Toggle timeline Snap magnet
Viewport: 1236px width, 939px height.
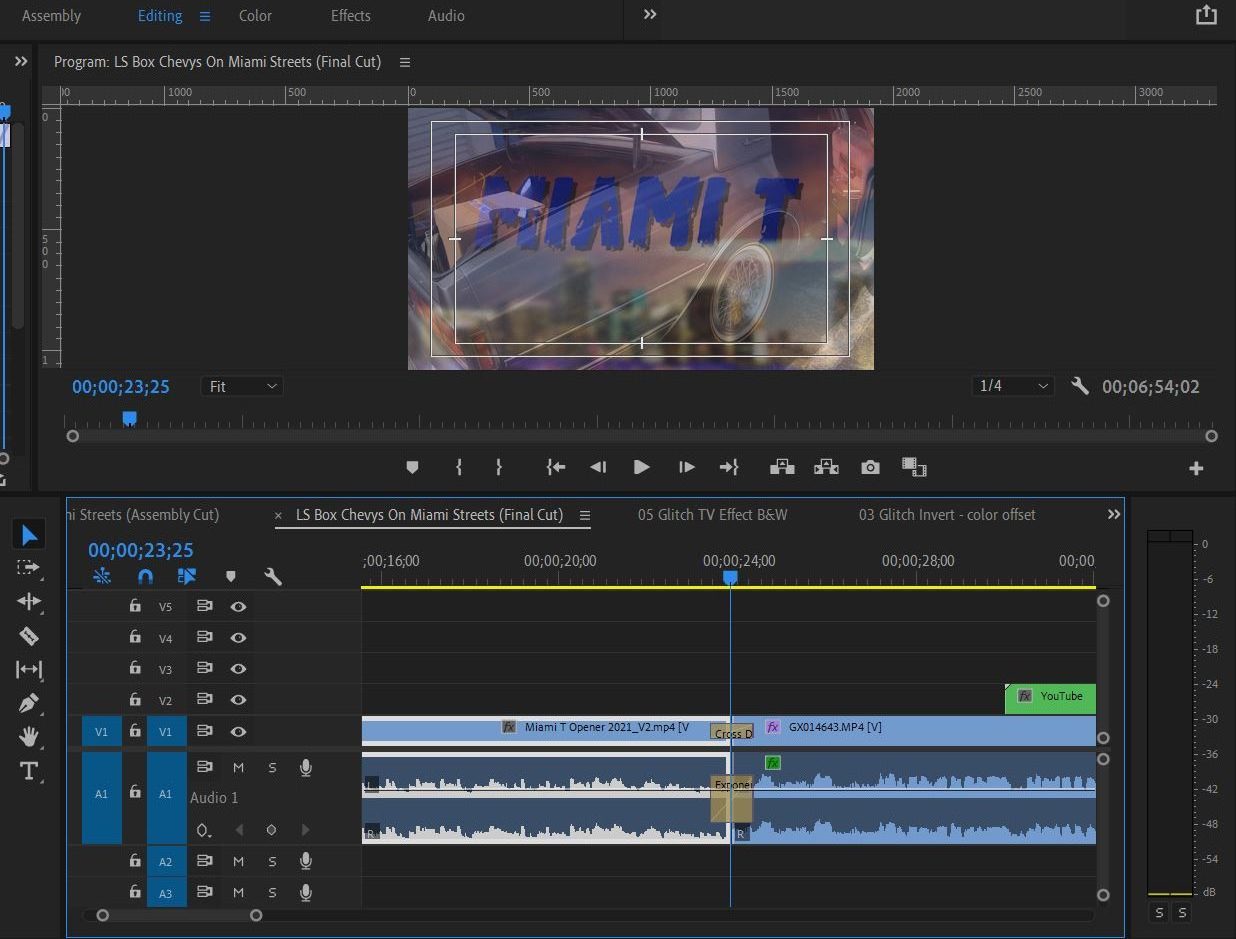pos(145,577)
